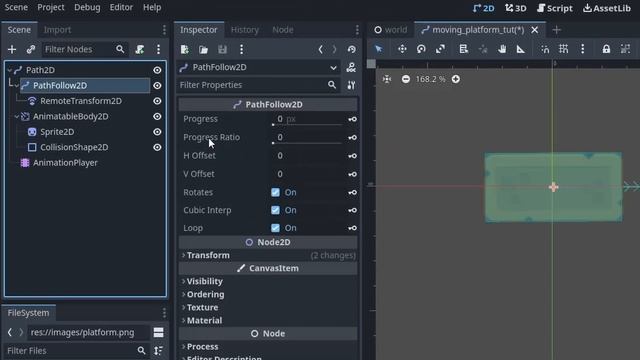The image size is (640, 360).
Task: Open the Project menu
Action: tap(51, 7)
